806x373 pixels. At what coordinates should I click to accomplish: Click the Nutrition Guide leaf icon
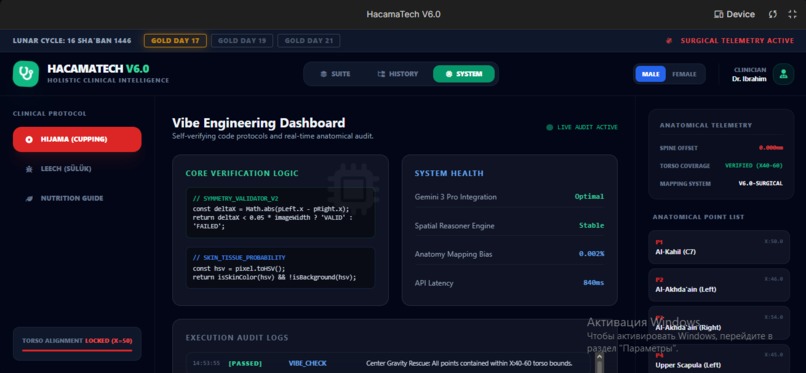click(x=29, y=198)
